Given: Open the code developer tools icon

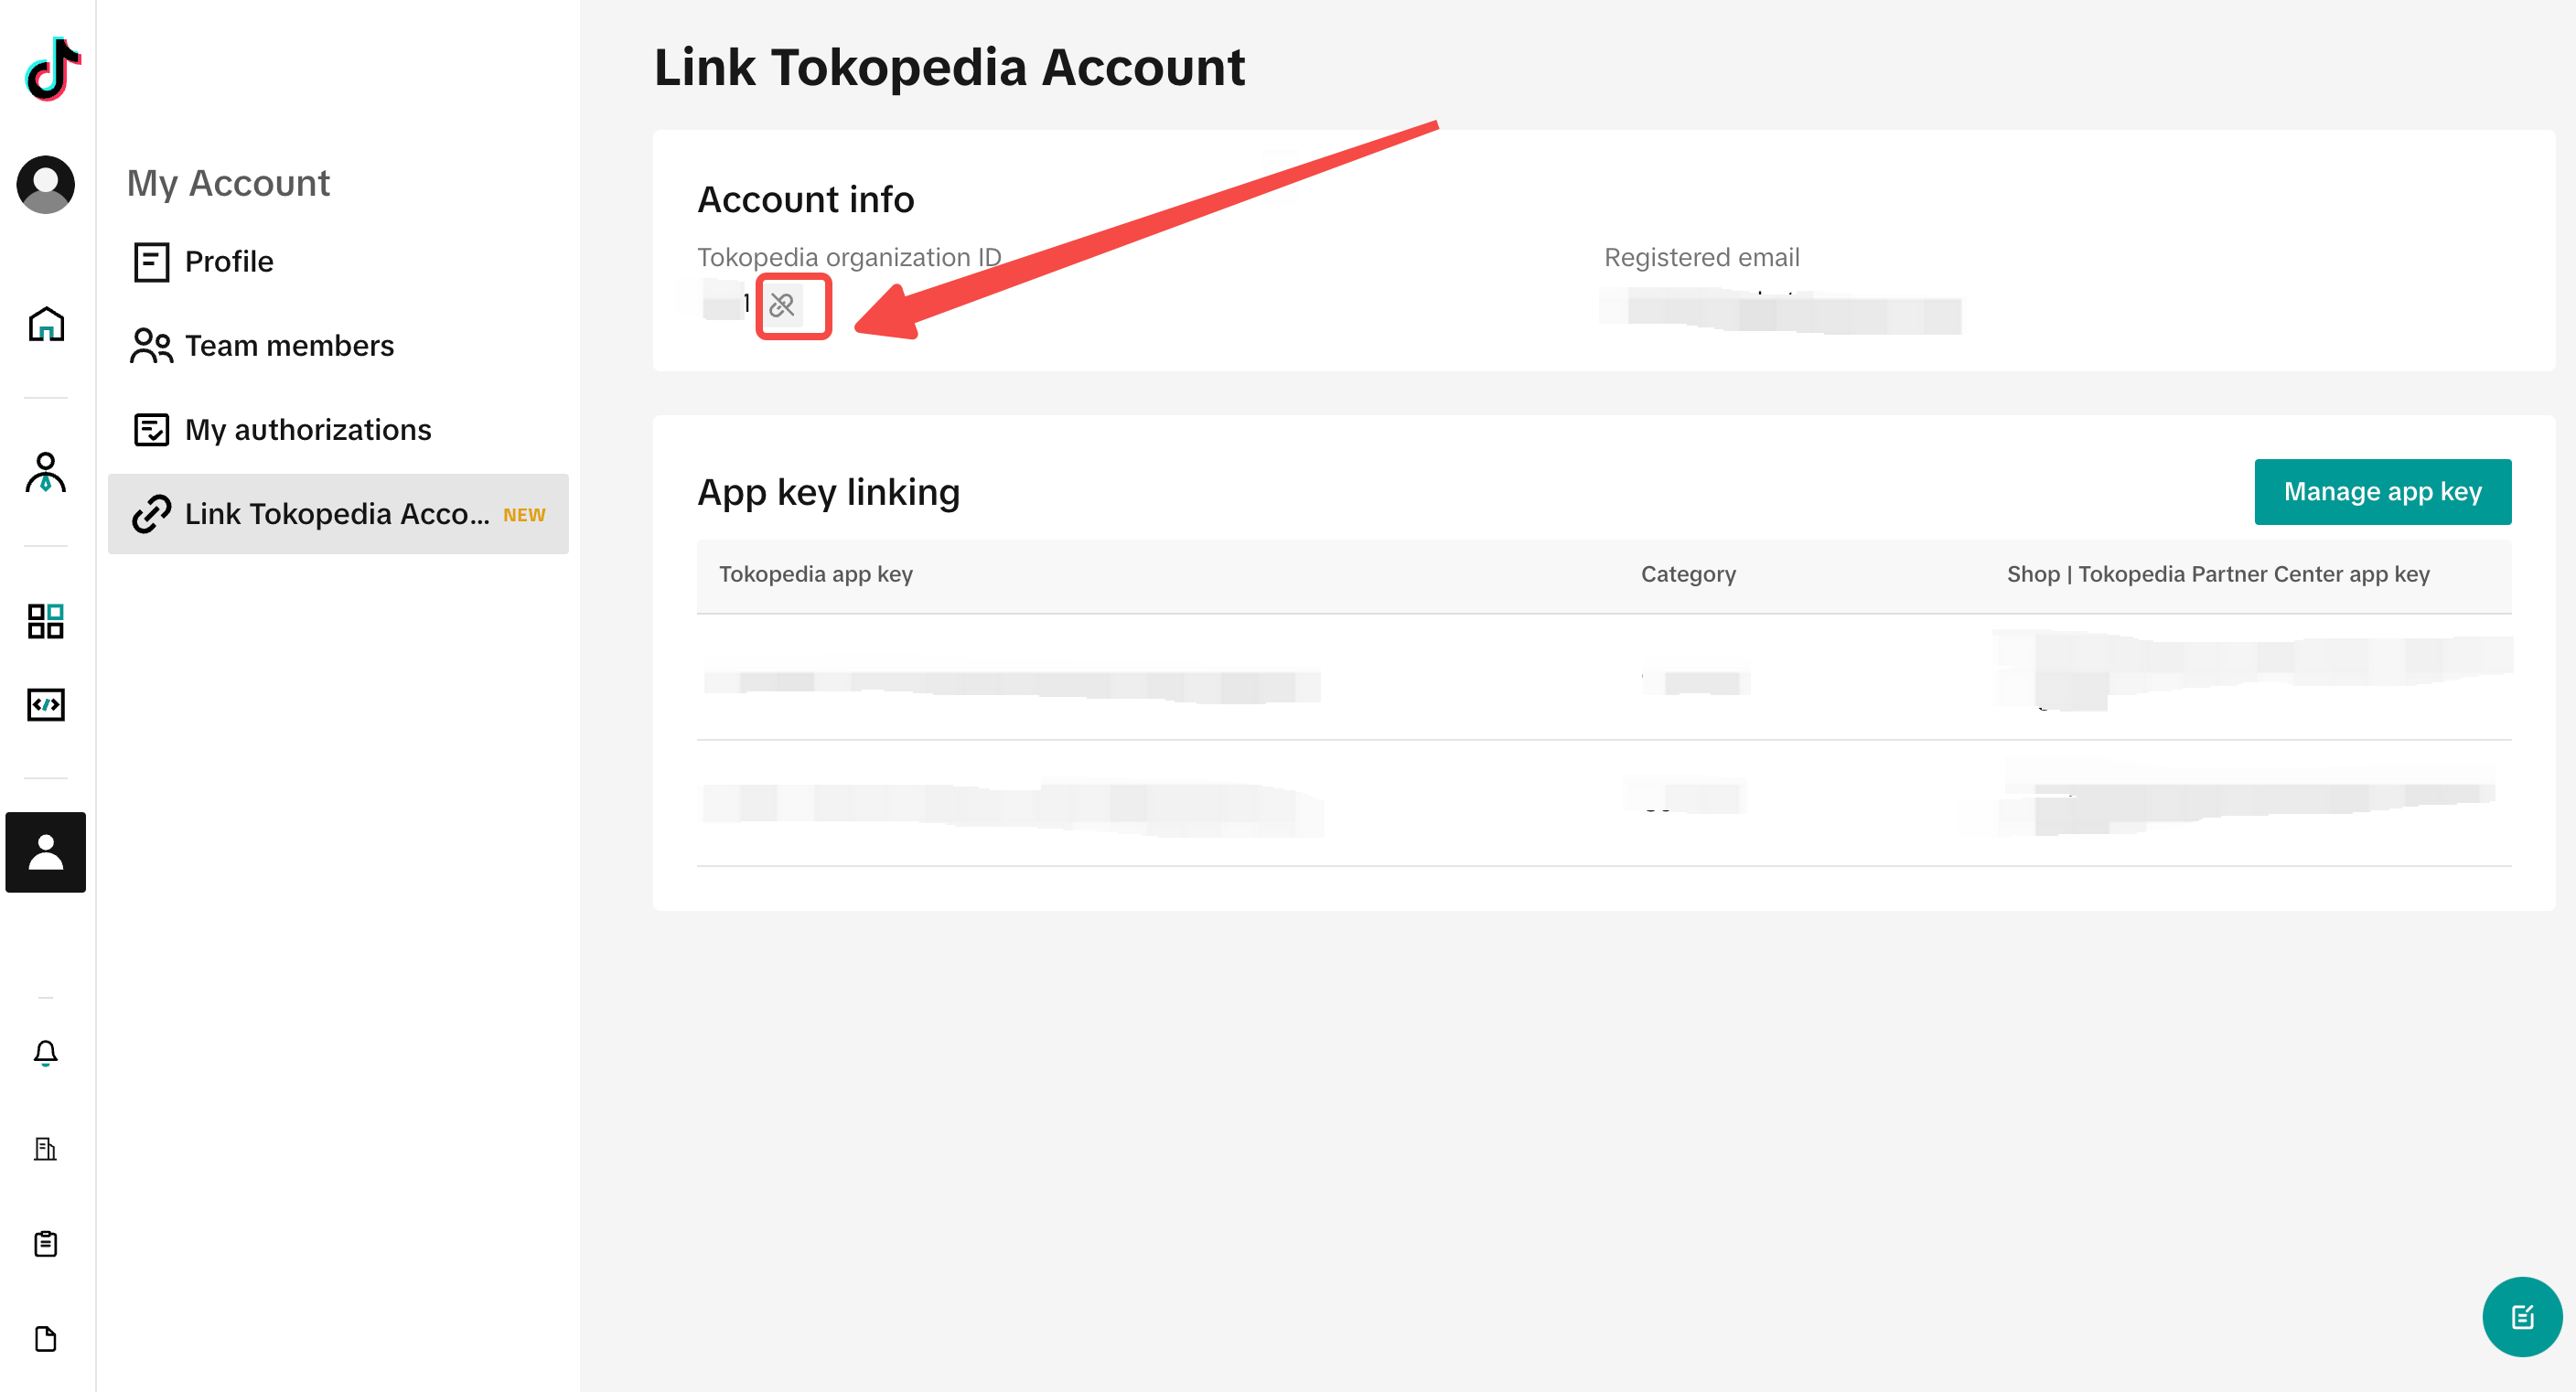Looking at the screenshot, I should pyautogui.click(x=46, y=705).
